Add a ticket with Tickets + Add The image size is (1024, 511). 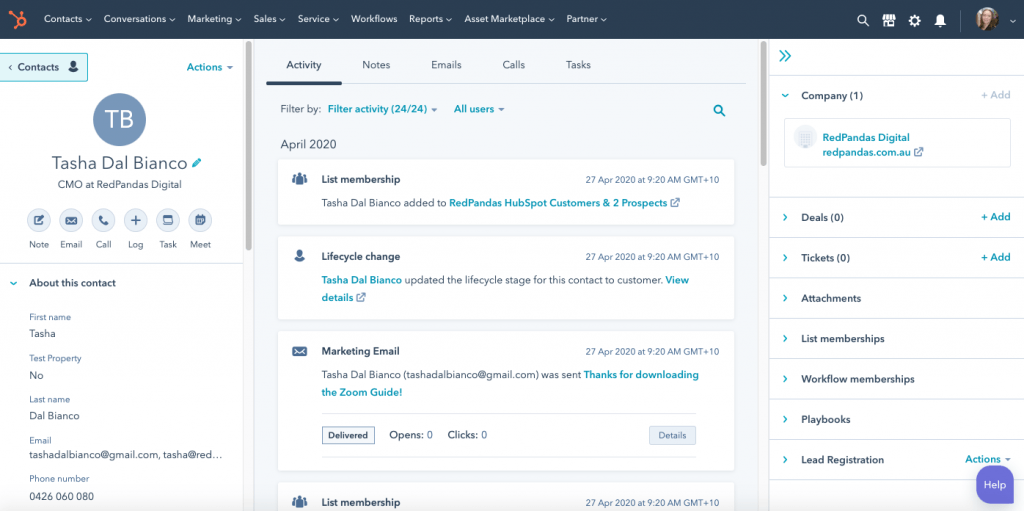point(995,257)
